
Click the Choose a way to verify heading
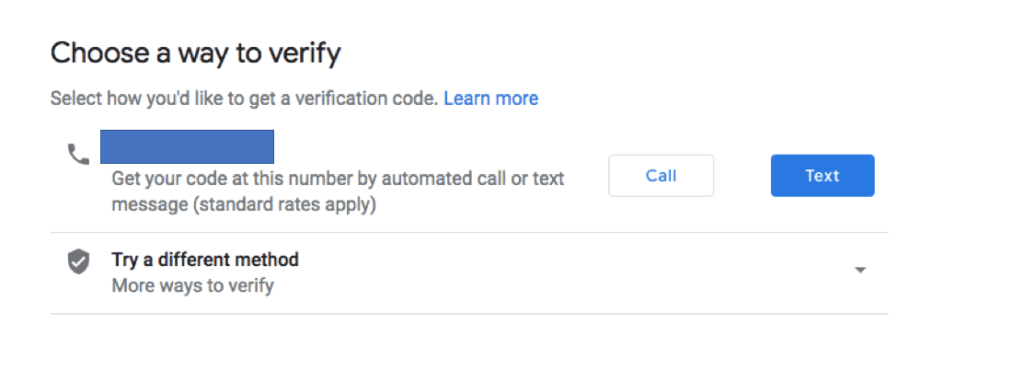click(x=195, y=54)
